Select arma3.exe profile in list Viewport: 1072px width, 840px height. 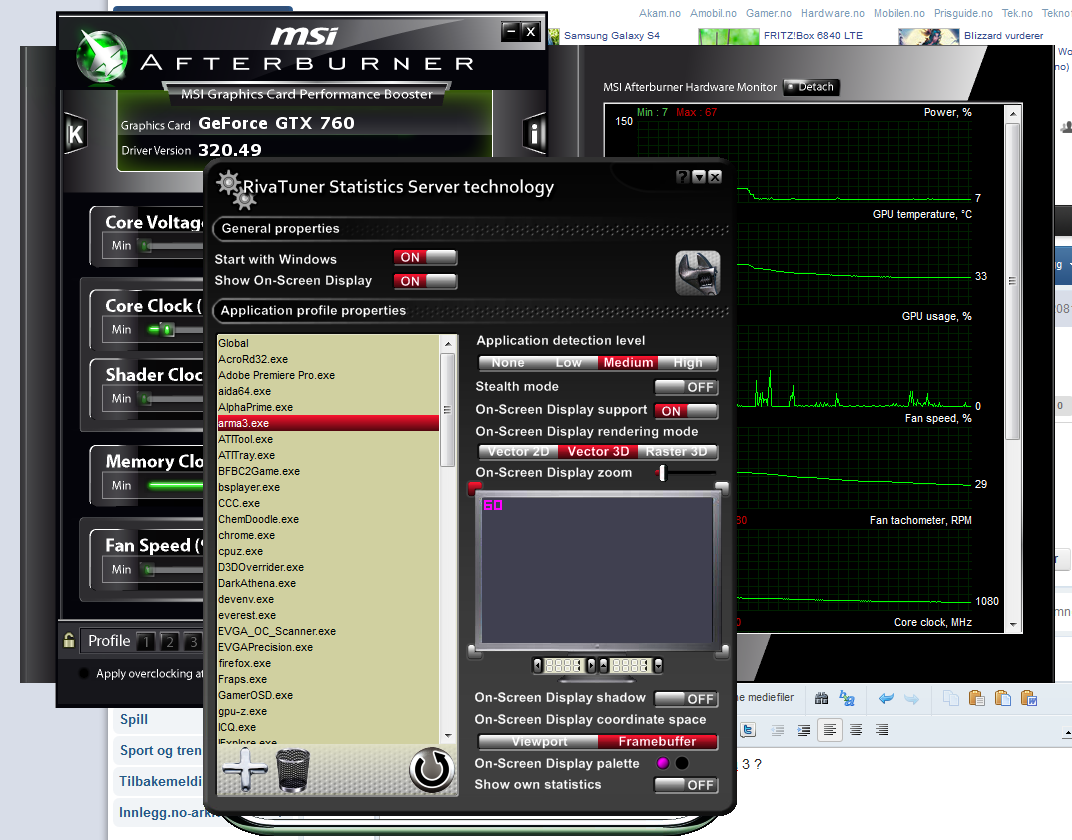click(x=328, y=423)
